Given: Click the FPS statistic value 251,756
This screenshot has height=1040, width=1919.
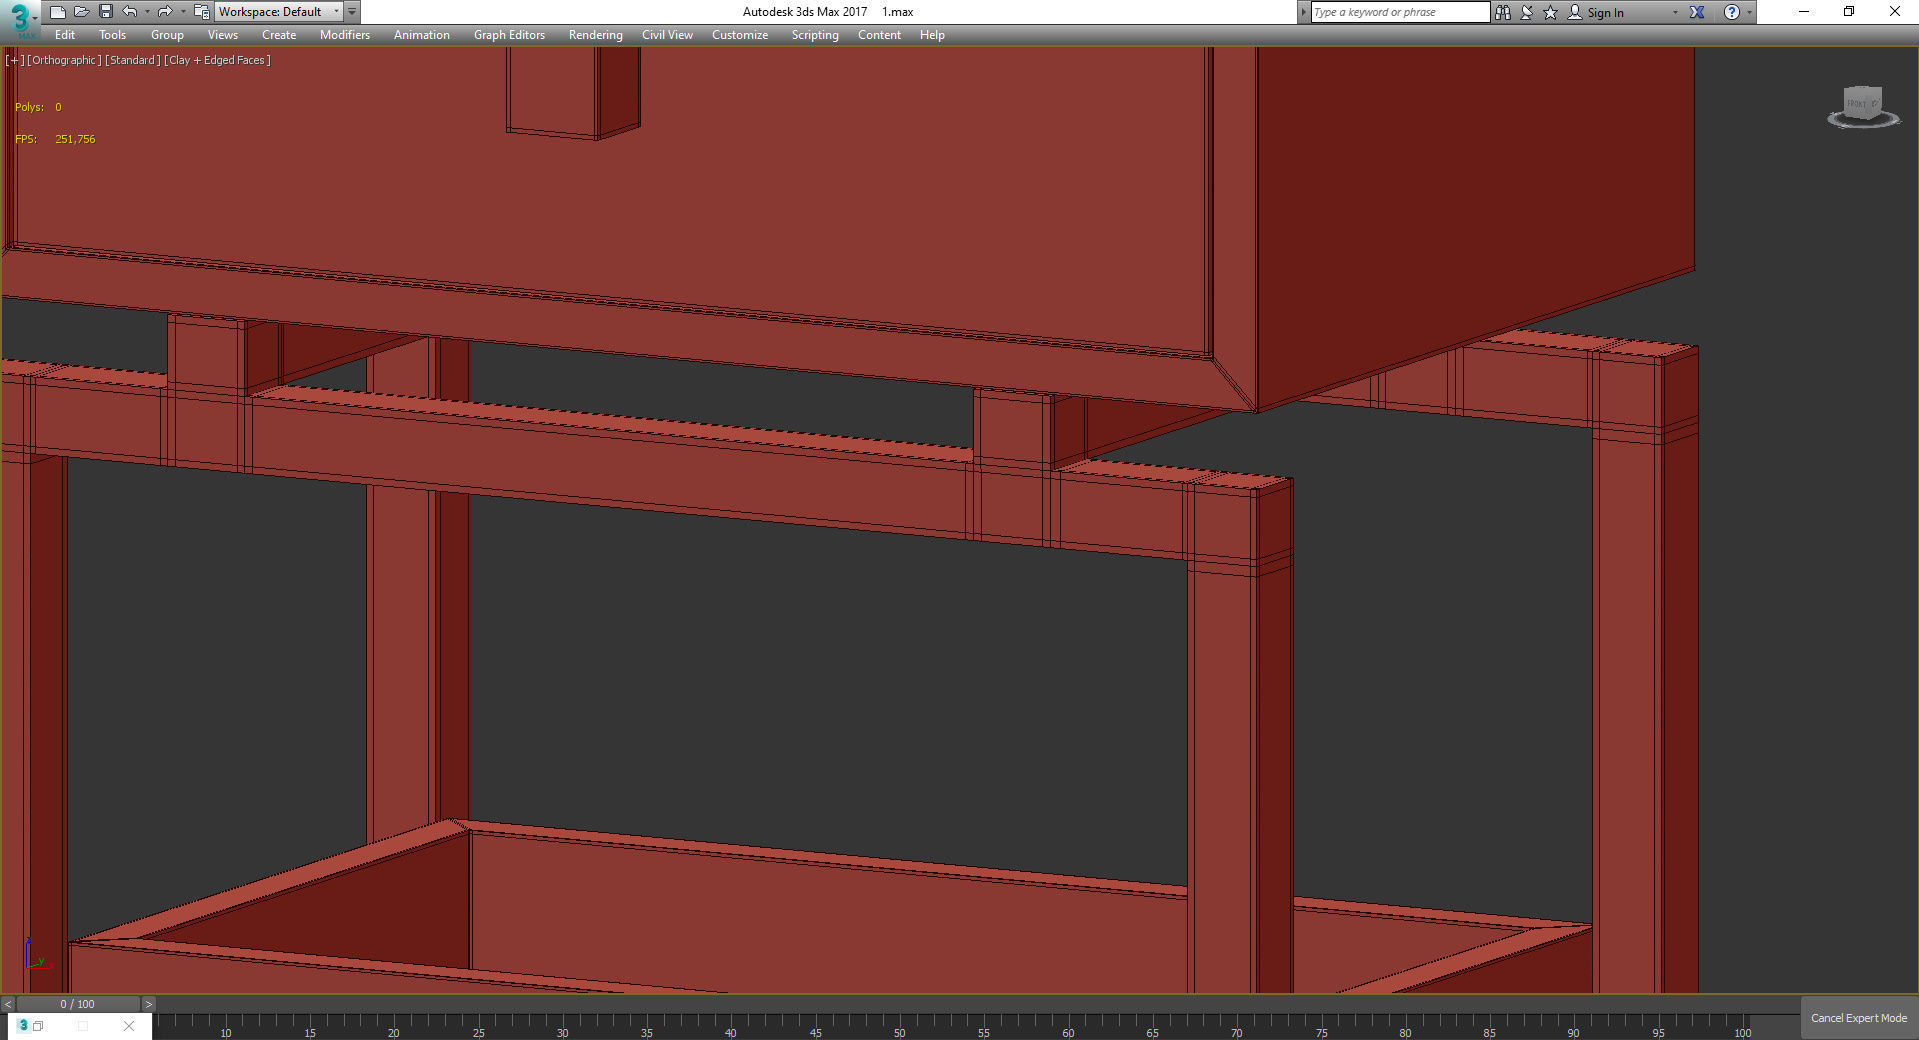Looking at the screenshot, I should 75,139.
